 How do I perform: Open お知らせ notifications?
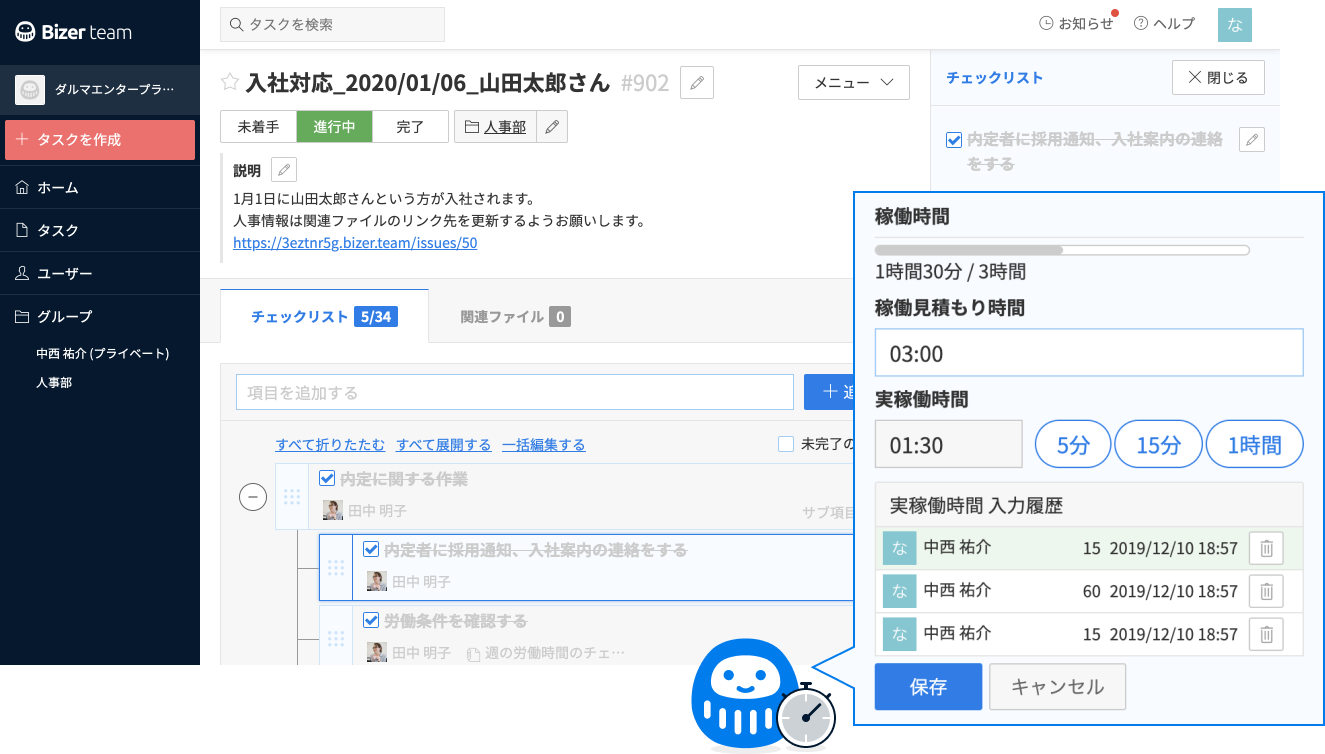click(x=1077, y=22)
